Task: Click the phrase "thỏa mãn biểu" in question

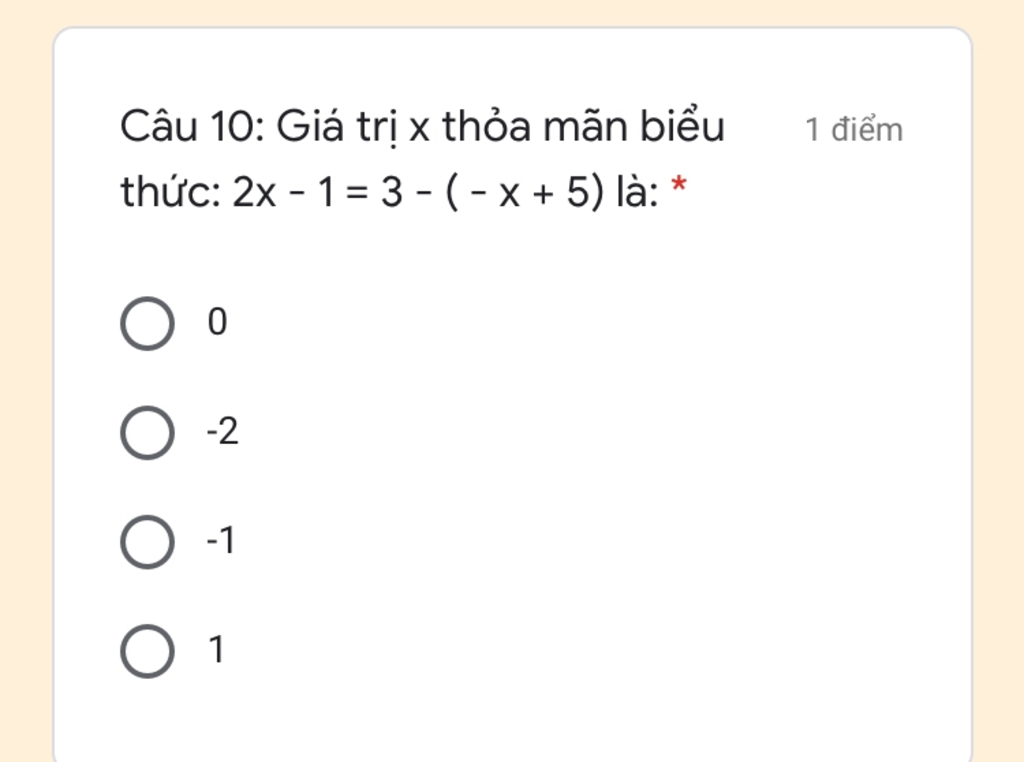Action: pos(584,126)
